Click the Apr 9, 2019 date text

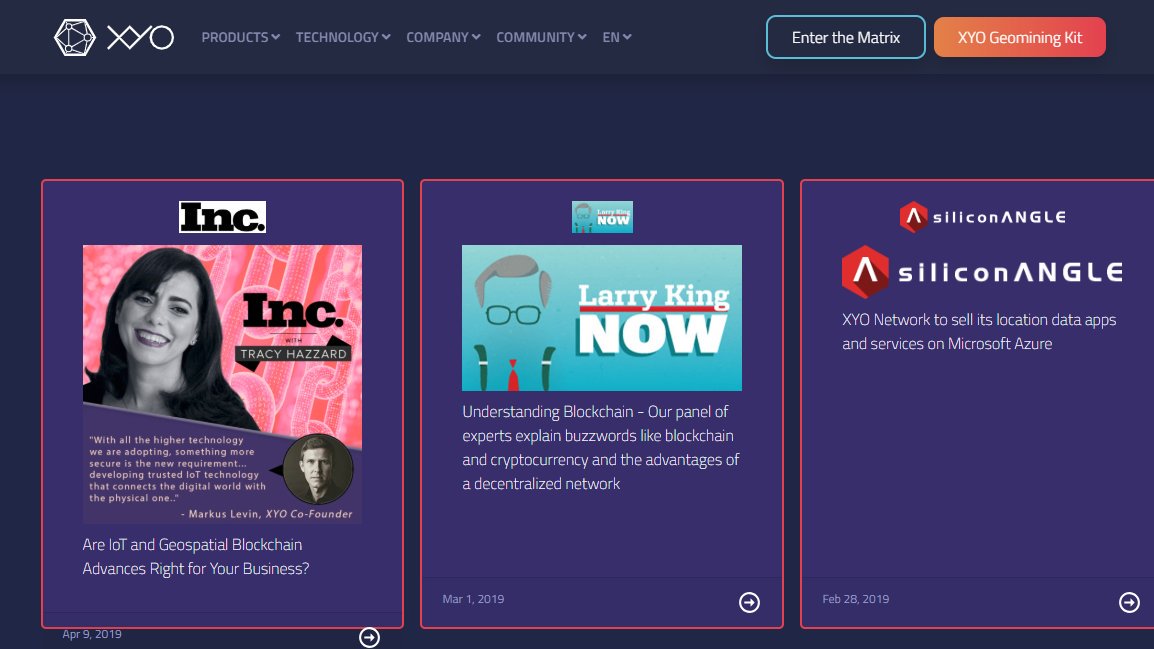[x=92, y=634]
